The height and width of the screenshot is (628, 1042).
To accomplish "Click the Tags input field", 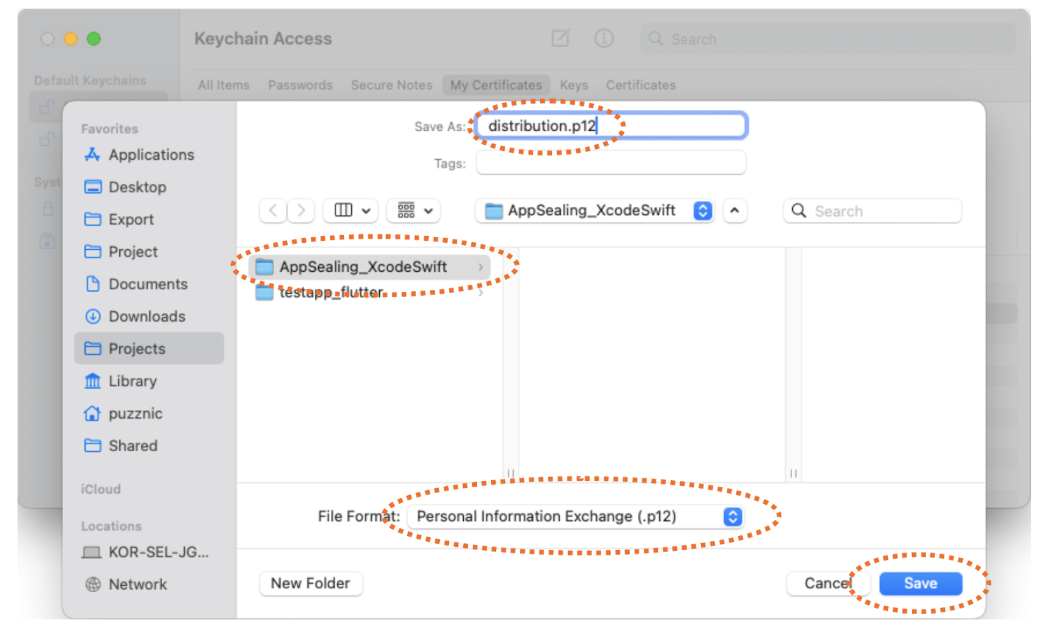I will click(610, 162).
